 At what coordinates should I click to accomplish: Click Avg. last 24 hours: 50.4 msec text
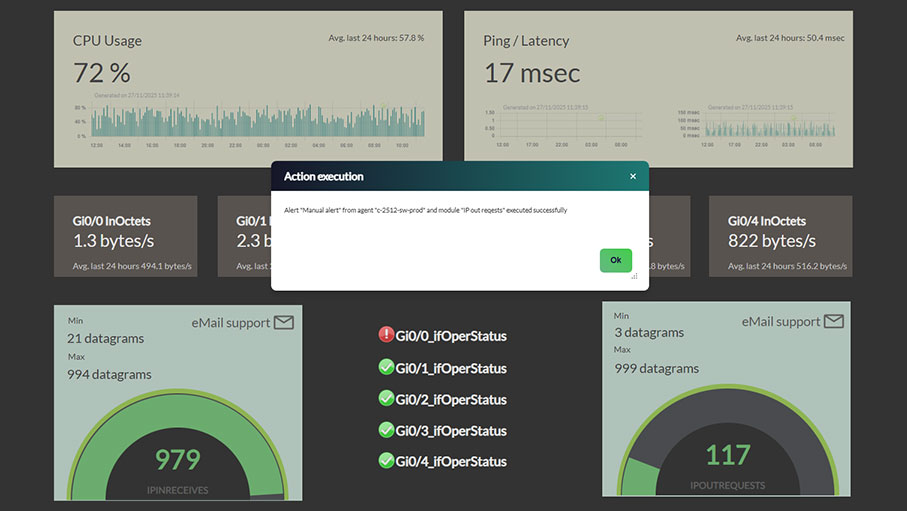[x=790, y=38]
